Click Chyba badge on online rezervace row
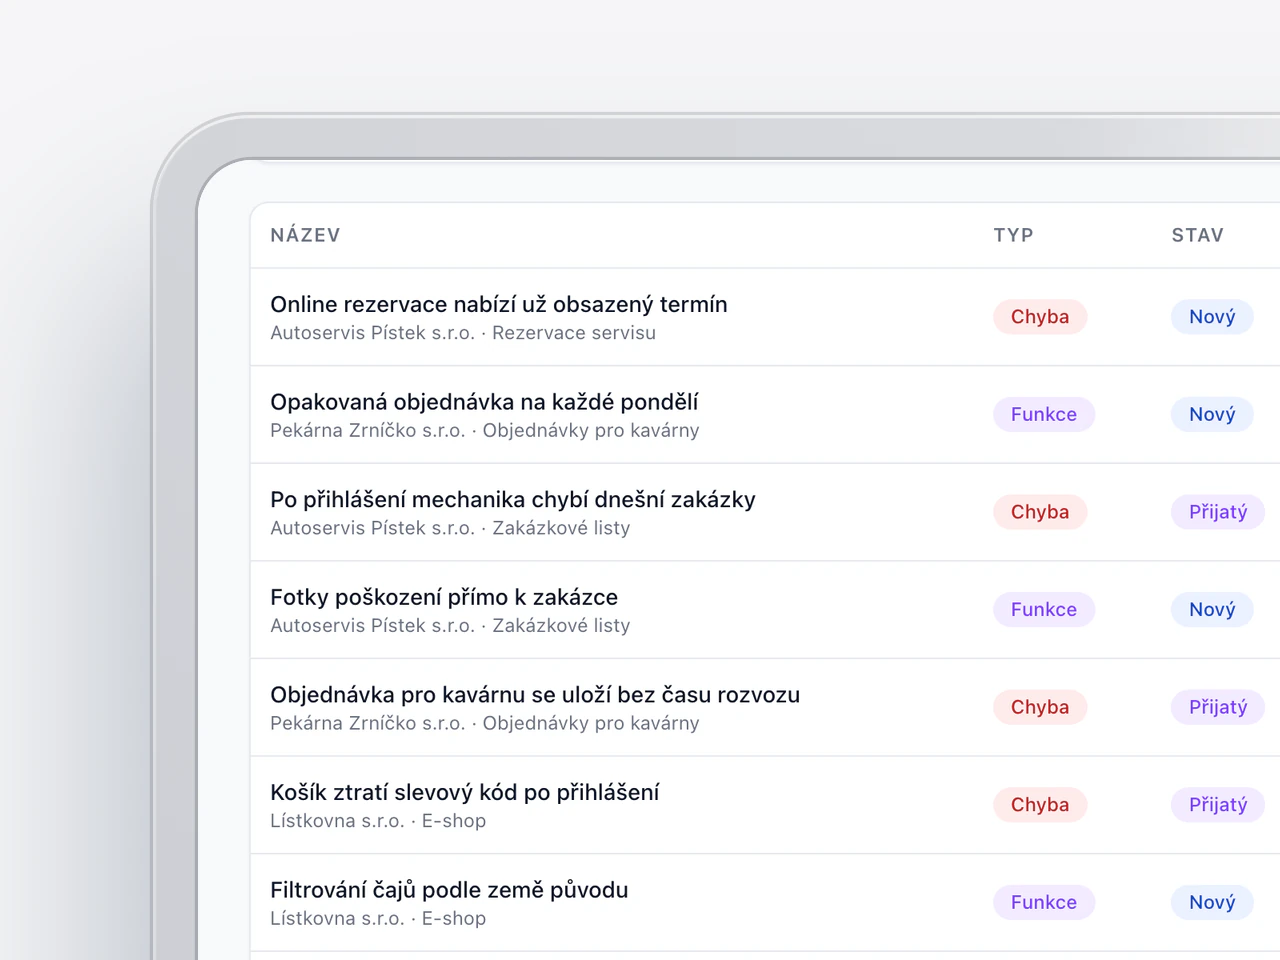This screenshot has height=960, width=1280. point(1040,317)
